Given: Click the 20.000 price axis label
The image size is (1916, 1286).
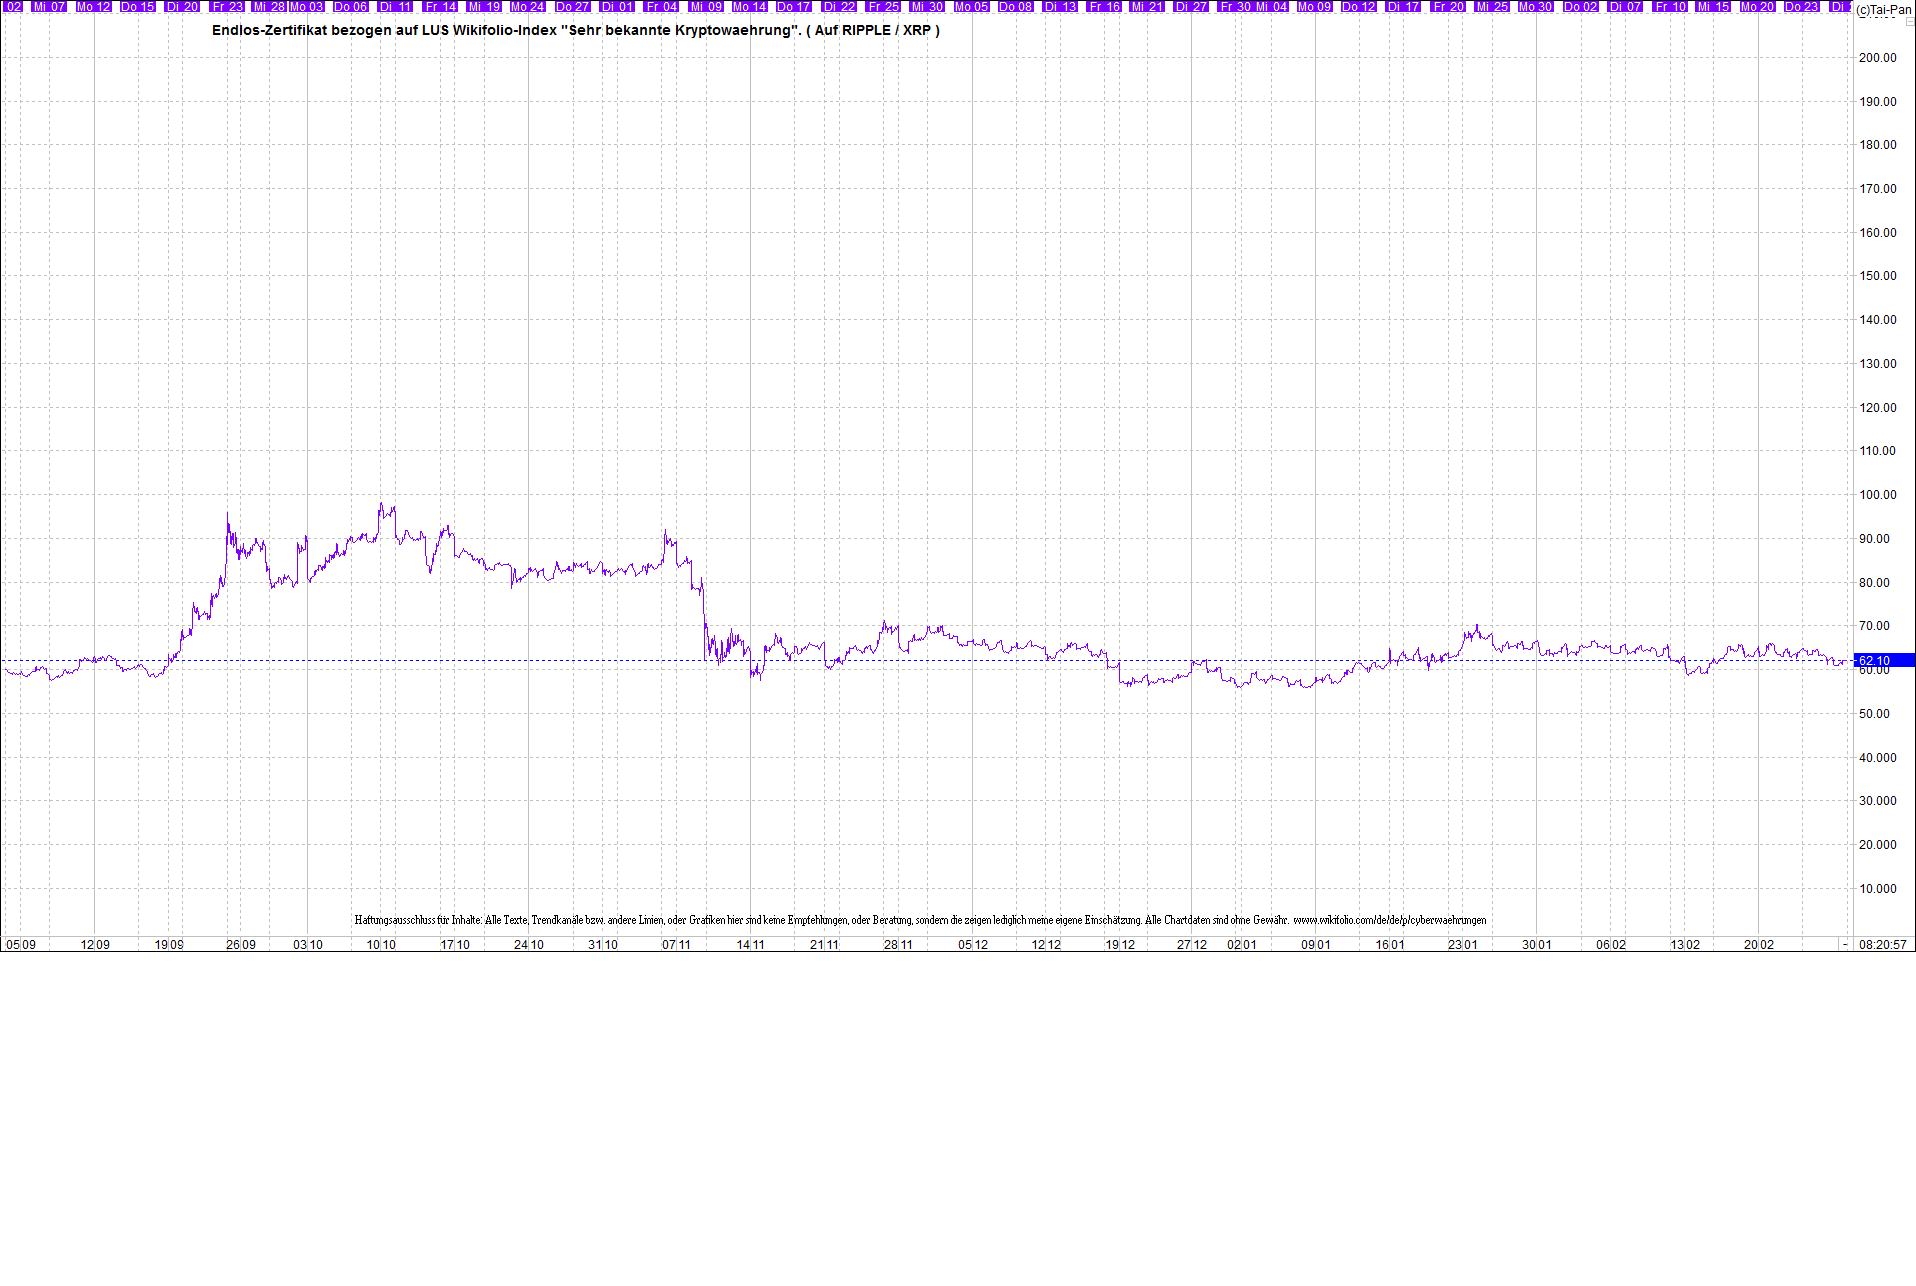Looking at the screenshot, I should [1877, 844].
